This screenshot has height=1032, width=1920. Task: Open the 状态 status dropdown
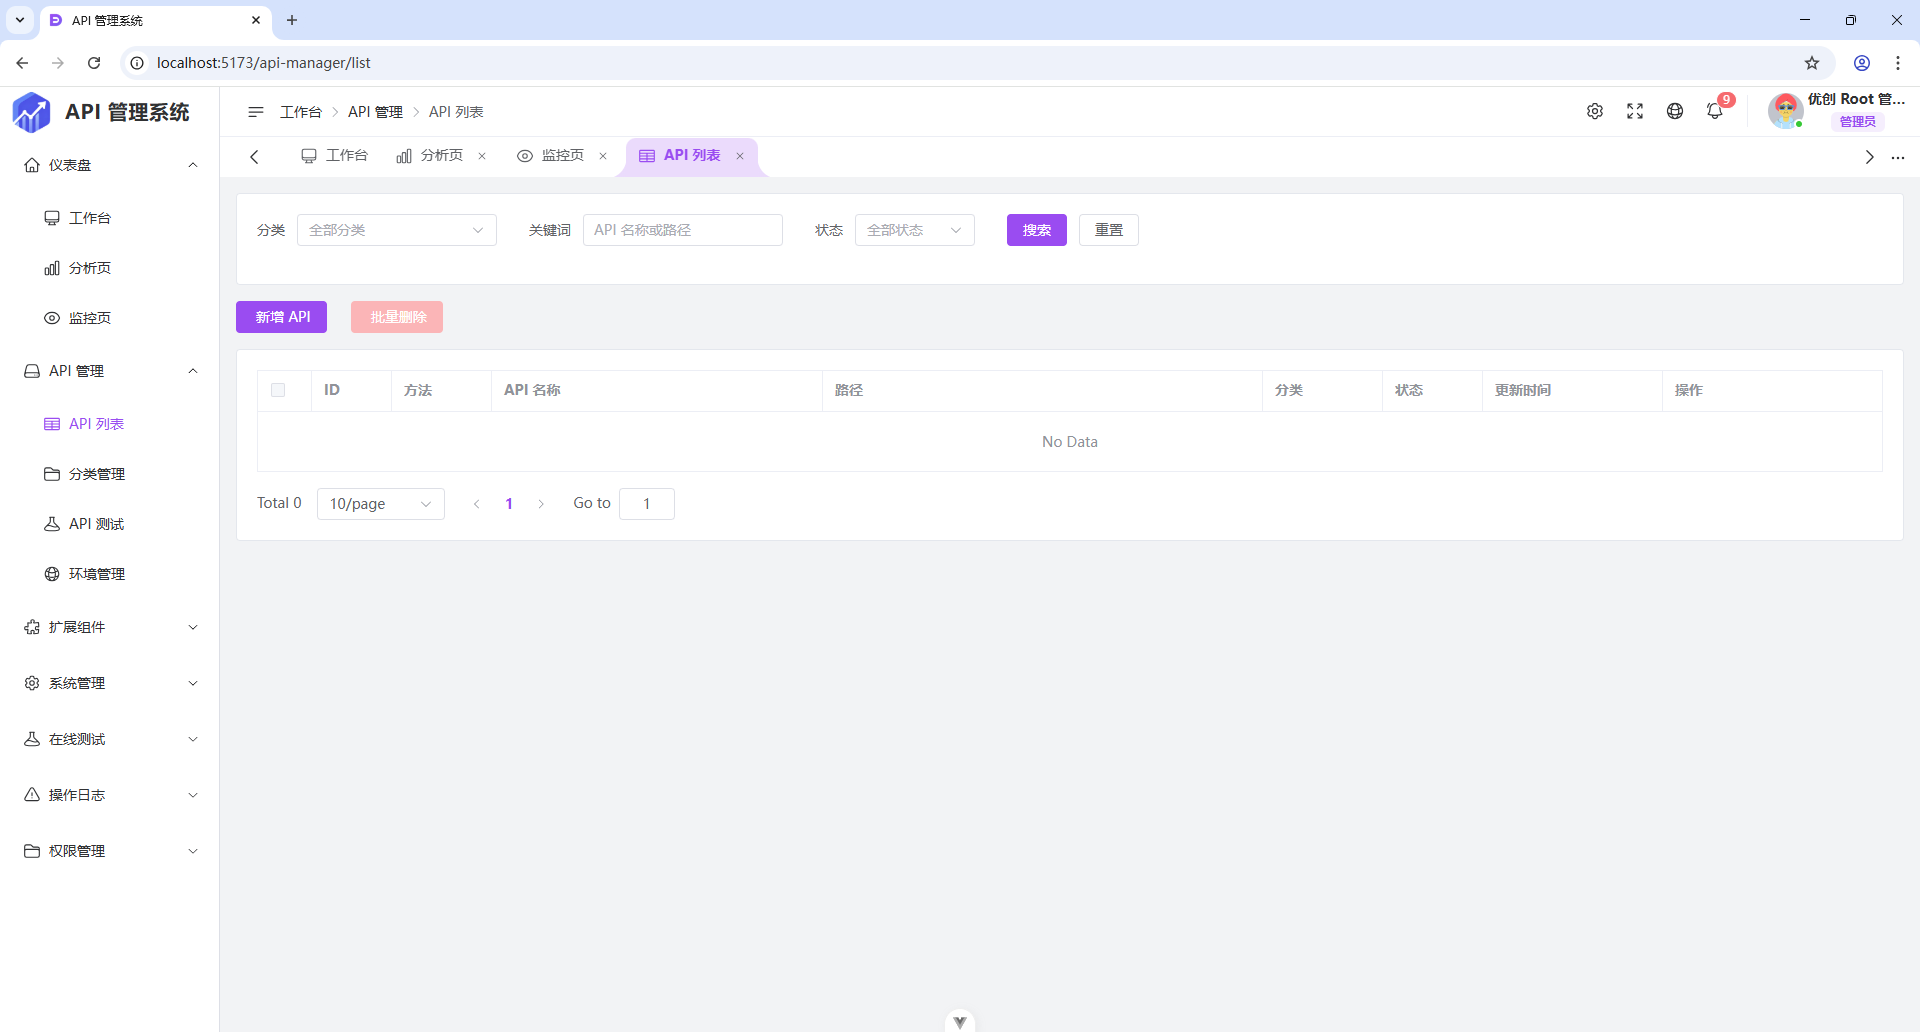(914, 230)
